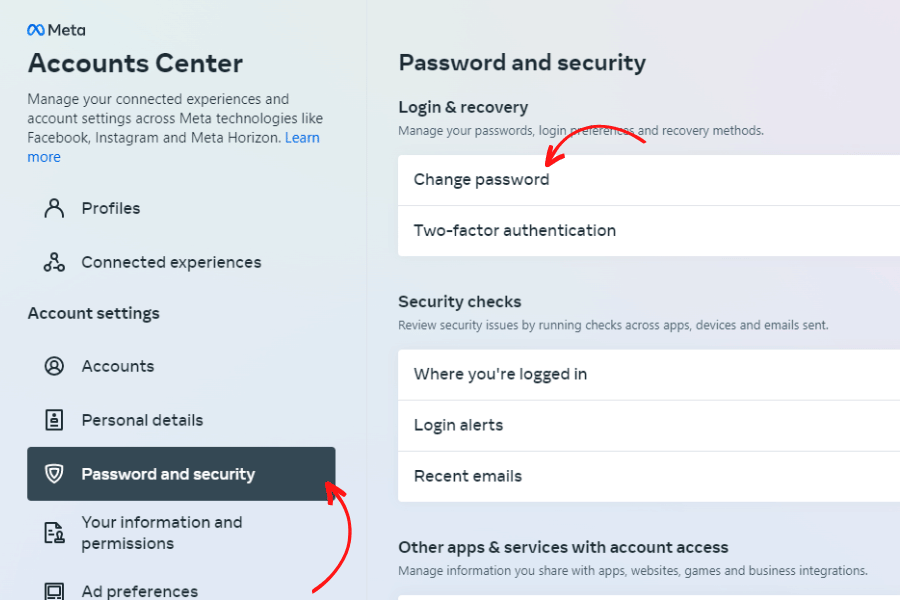Navigate to the Profiles section
The width and height of the screenshot is (900, 600).
point(110,208)
